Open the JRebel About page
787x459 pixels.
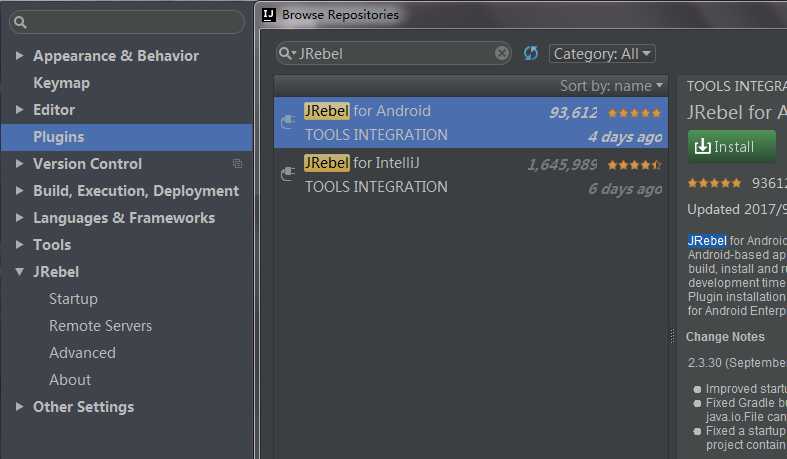(x=70, y=380)
